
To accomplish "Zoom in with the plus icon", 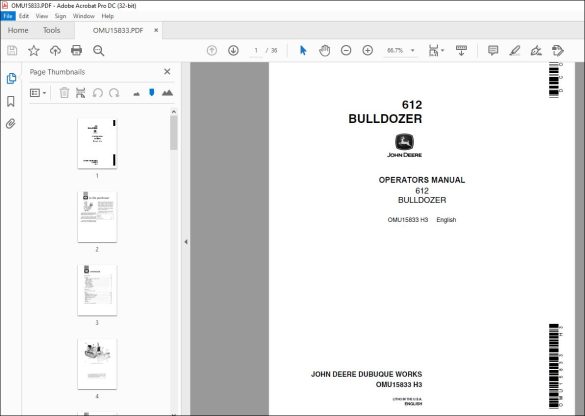I will (367, 50).
